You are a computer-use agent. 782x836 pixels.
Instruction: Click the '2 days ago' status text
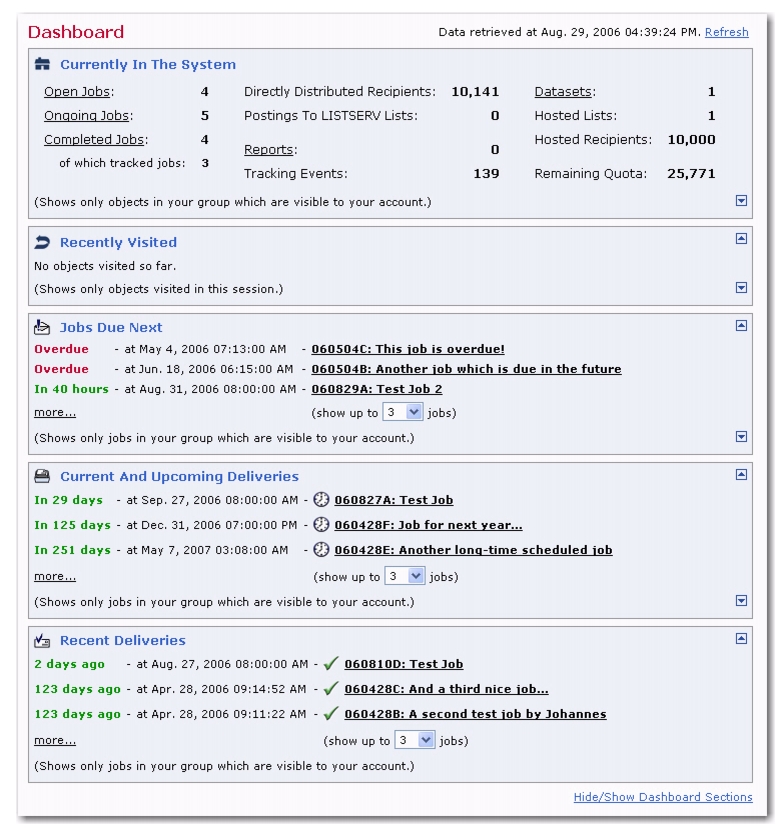[69, 664]
